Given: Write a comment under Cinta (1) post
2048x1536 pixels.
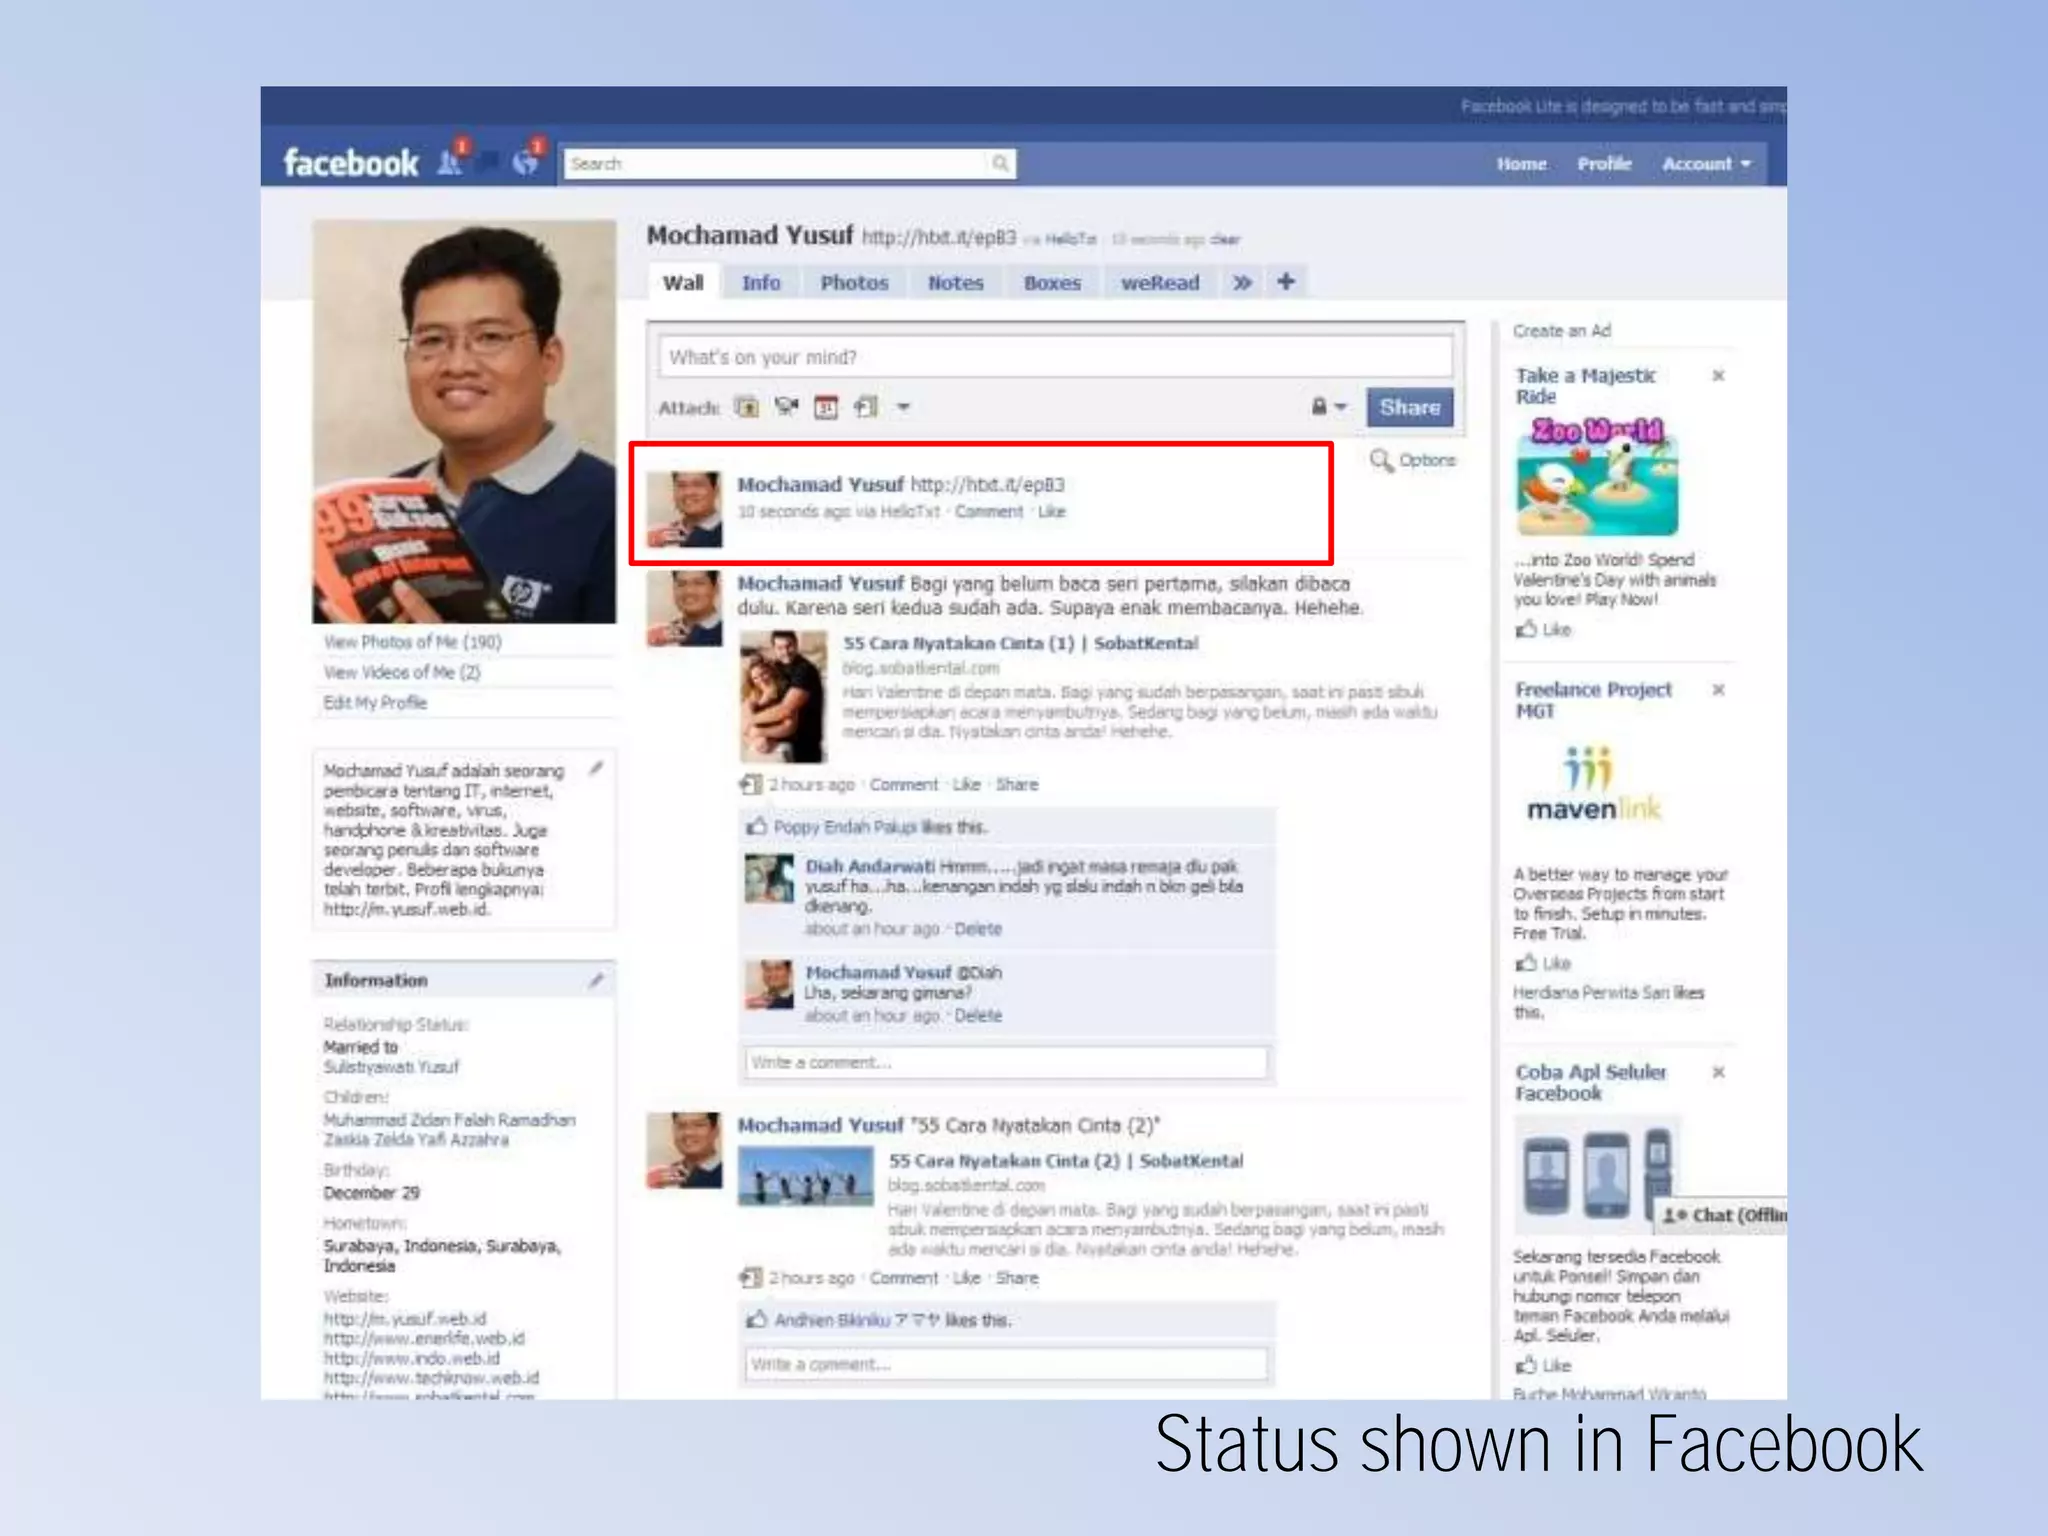Looking at the screenshot, I should (x=1006, y=1062).
